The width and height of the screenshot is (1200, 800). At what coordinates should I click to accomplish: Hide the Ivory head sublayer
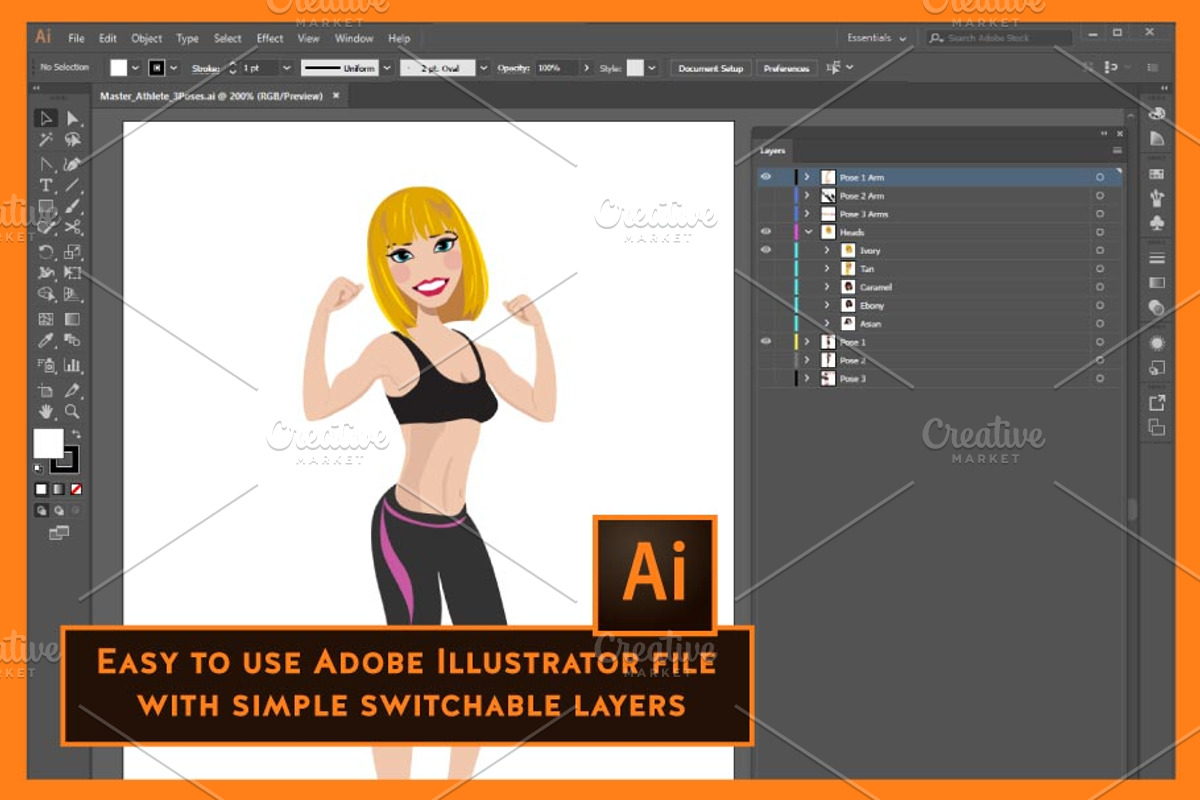click(x=766, y=250)
